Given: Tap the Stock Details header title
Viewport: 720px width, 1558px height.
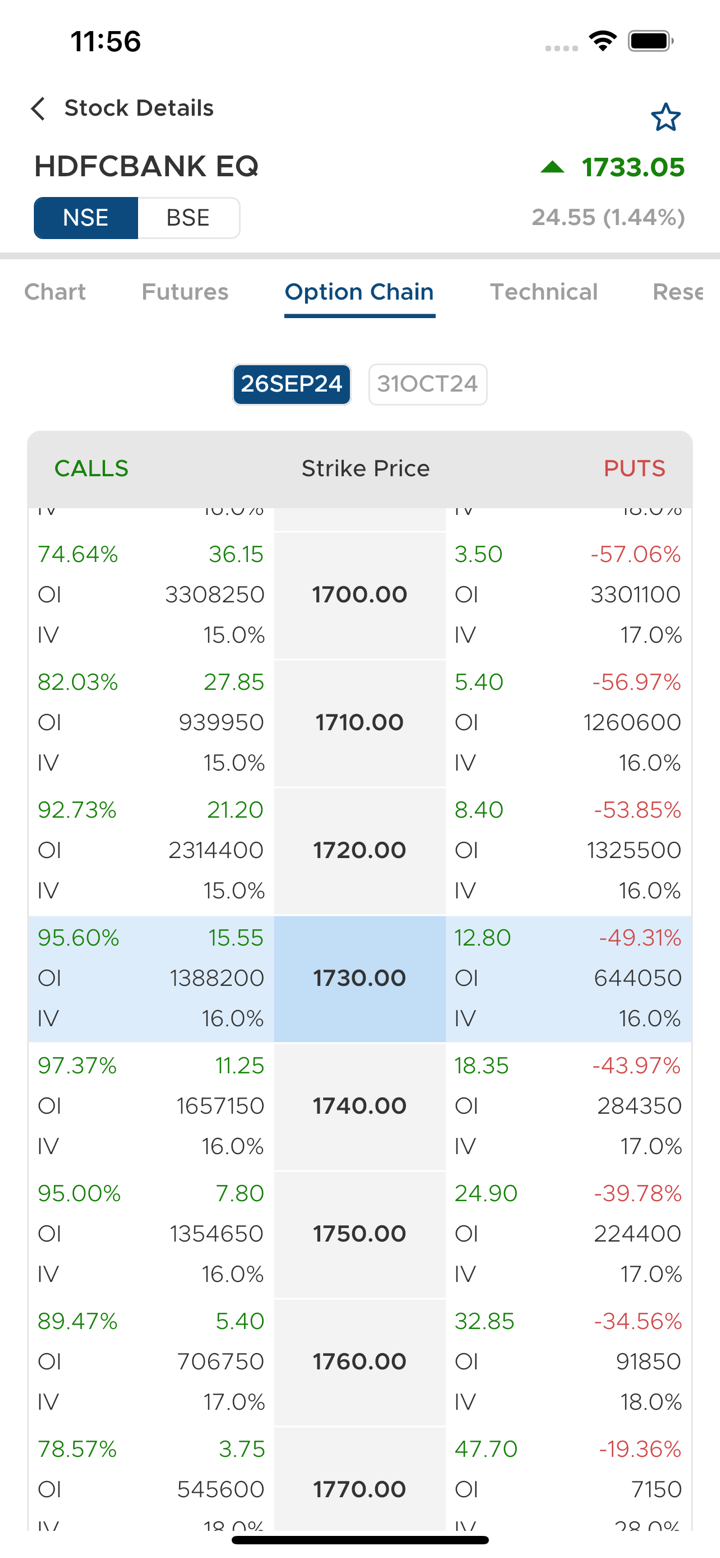Looking at the screenshot, I should tap(139, 108).
